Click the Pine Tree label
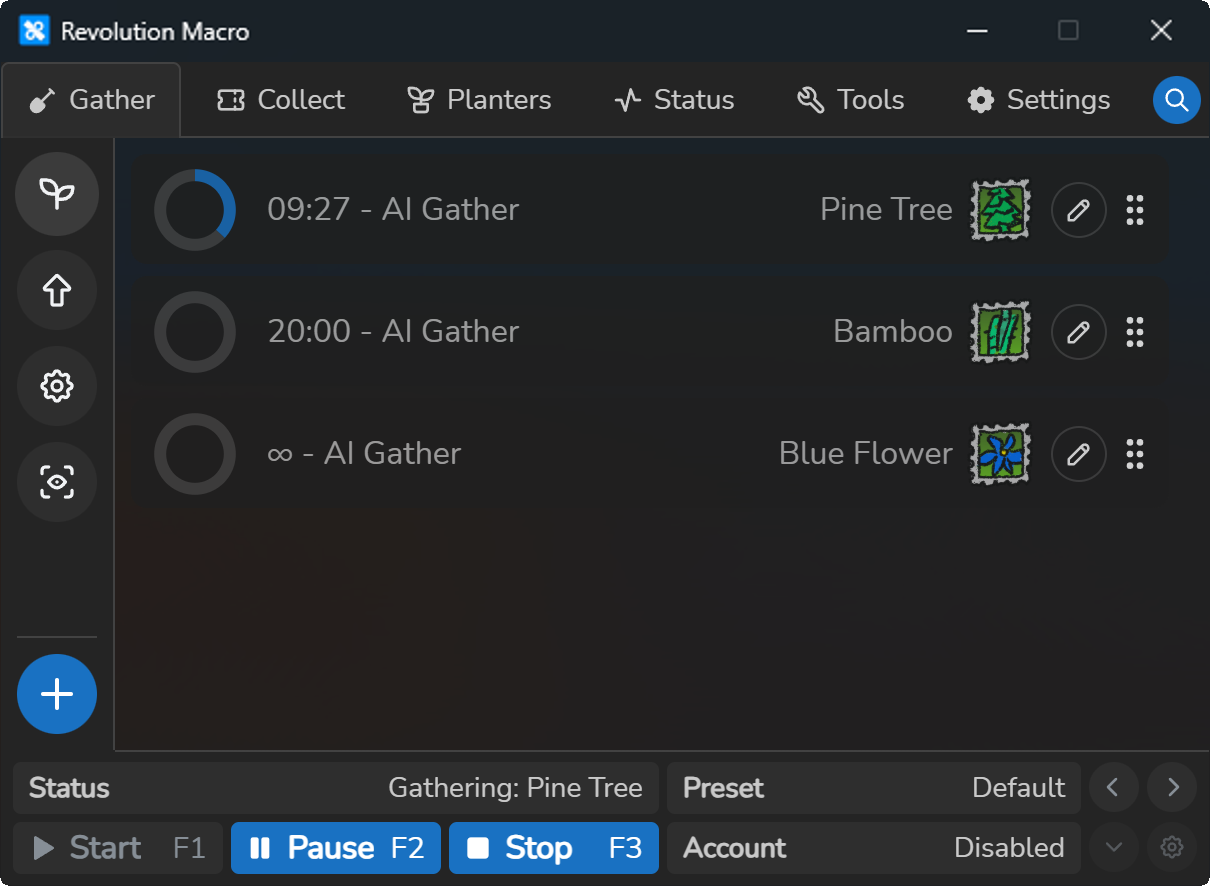The height and width of the screenshot is (886, 1210). (886, 210)
